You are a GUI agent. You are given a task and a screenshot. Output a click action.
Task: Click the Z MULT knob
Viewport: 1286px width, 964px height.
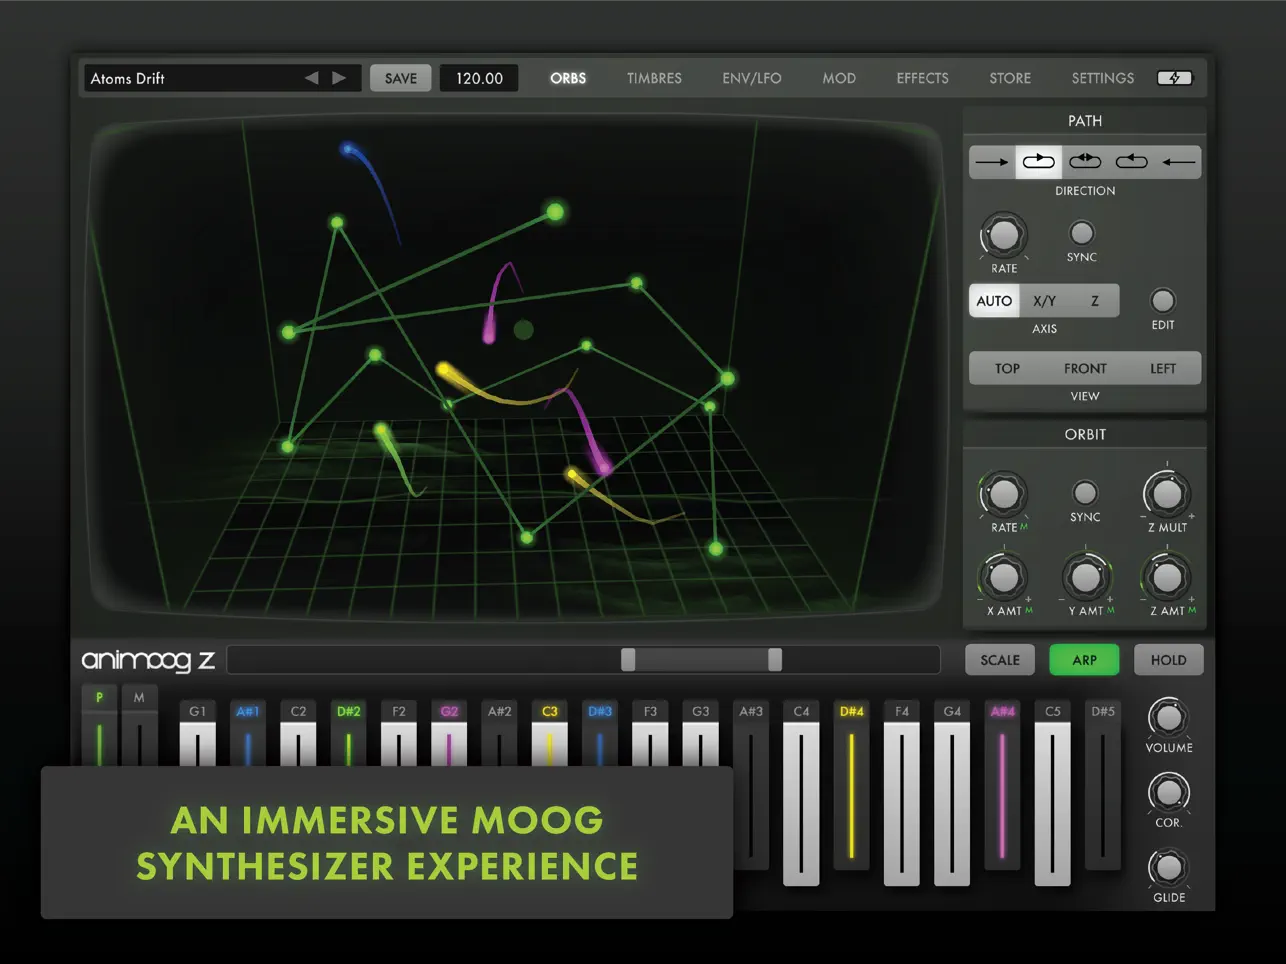(1167, 493)
